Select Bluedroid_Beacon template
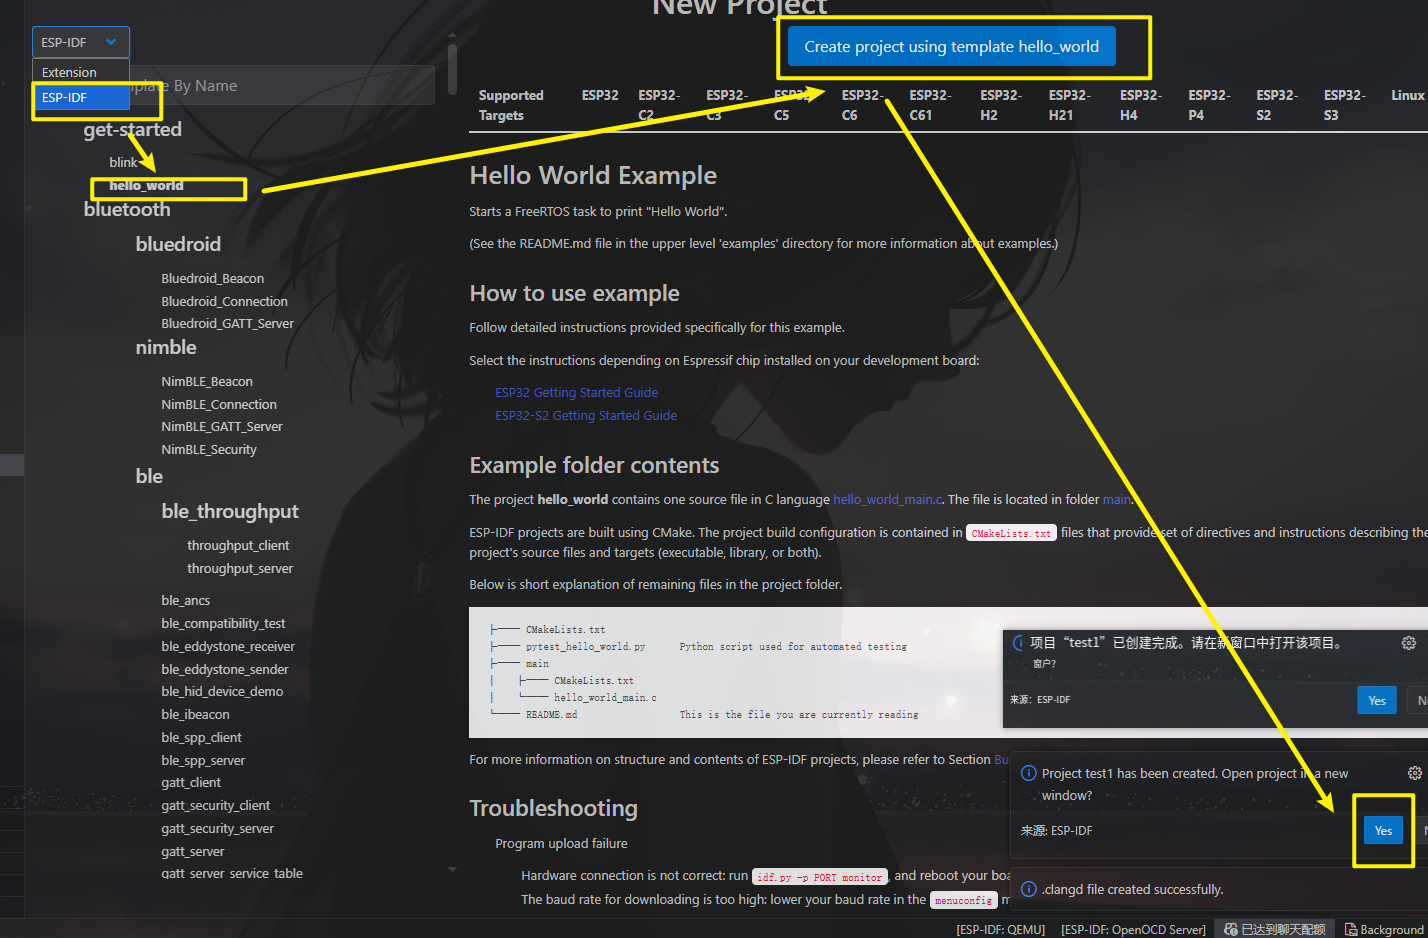The height and width of the screenshot is (938, 1428). coord(213,278)
